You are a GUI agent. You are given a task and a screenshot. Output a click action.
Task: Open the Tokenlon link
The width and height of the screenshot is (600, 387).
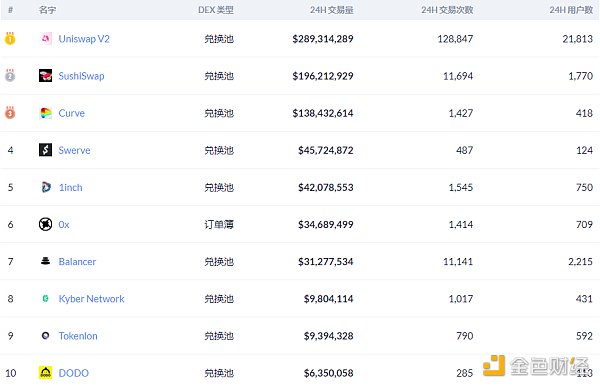[x=78, y=336]
